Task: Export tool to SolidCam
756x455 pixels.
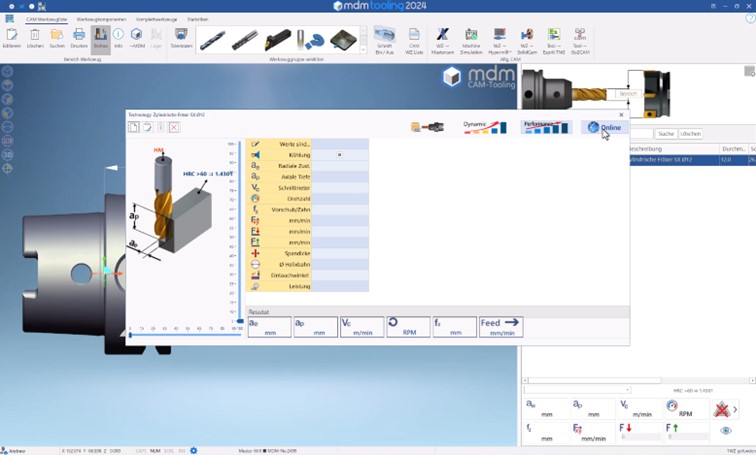Action: click(x=527, y=40)
